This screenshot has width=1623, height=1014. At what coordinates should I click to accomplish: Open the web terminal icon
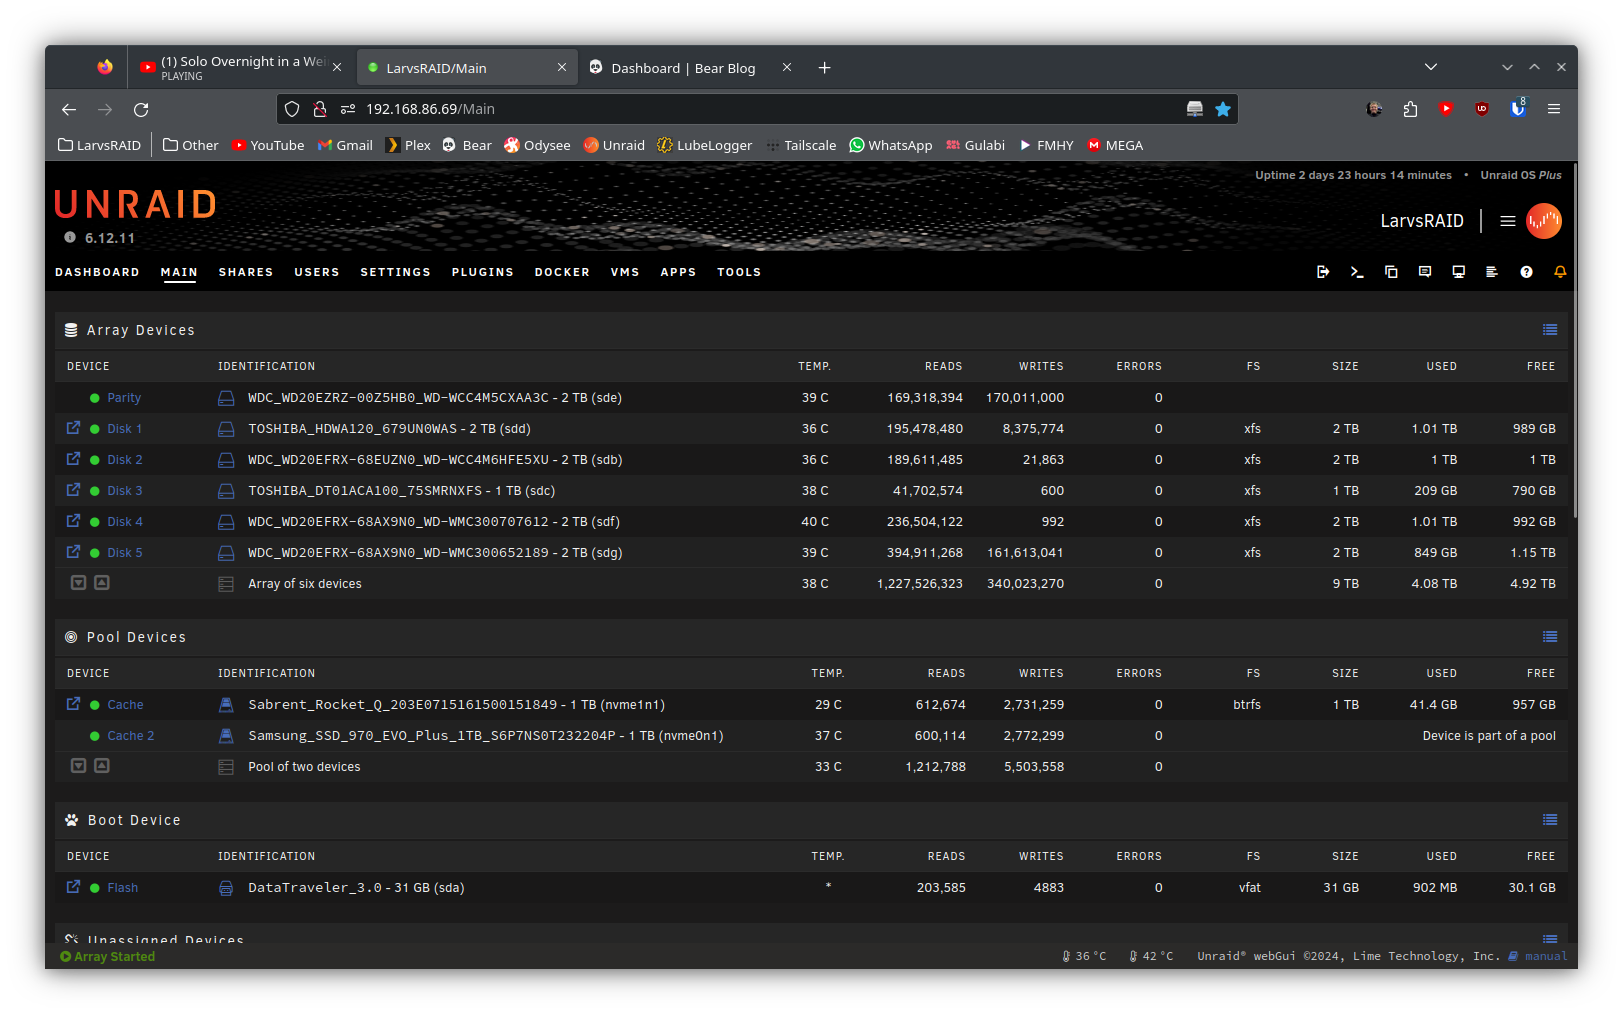[x=1357, y=272]
